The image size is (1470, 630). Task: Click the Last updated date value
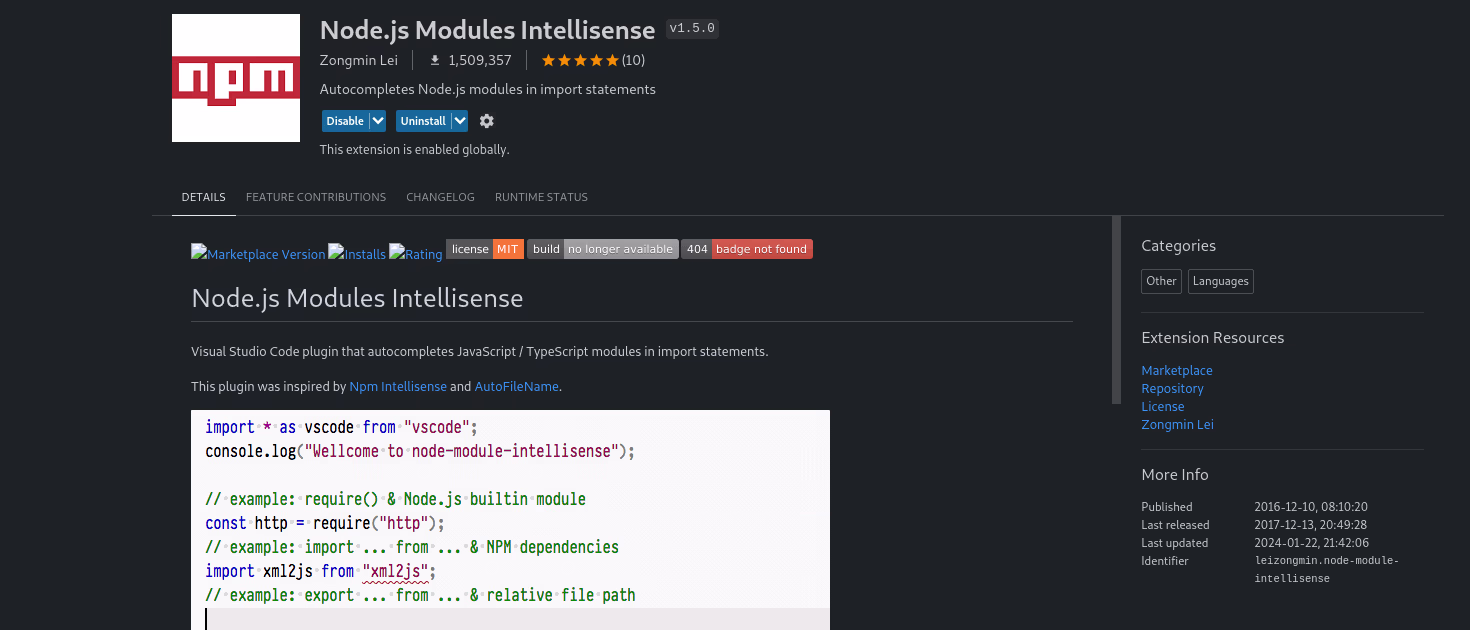tap(1311, 543)
